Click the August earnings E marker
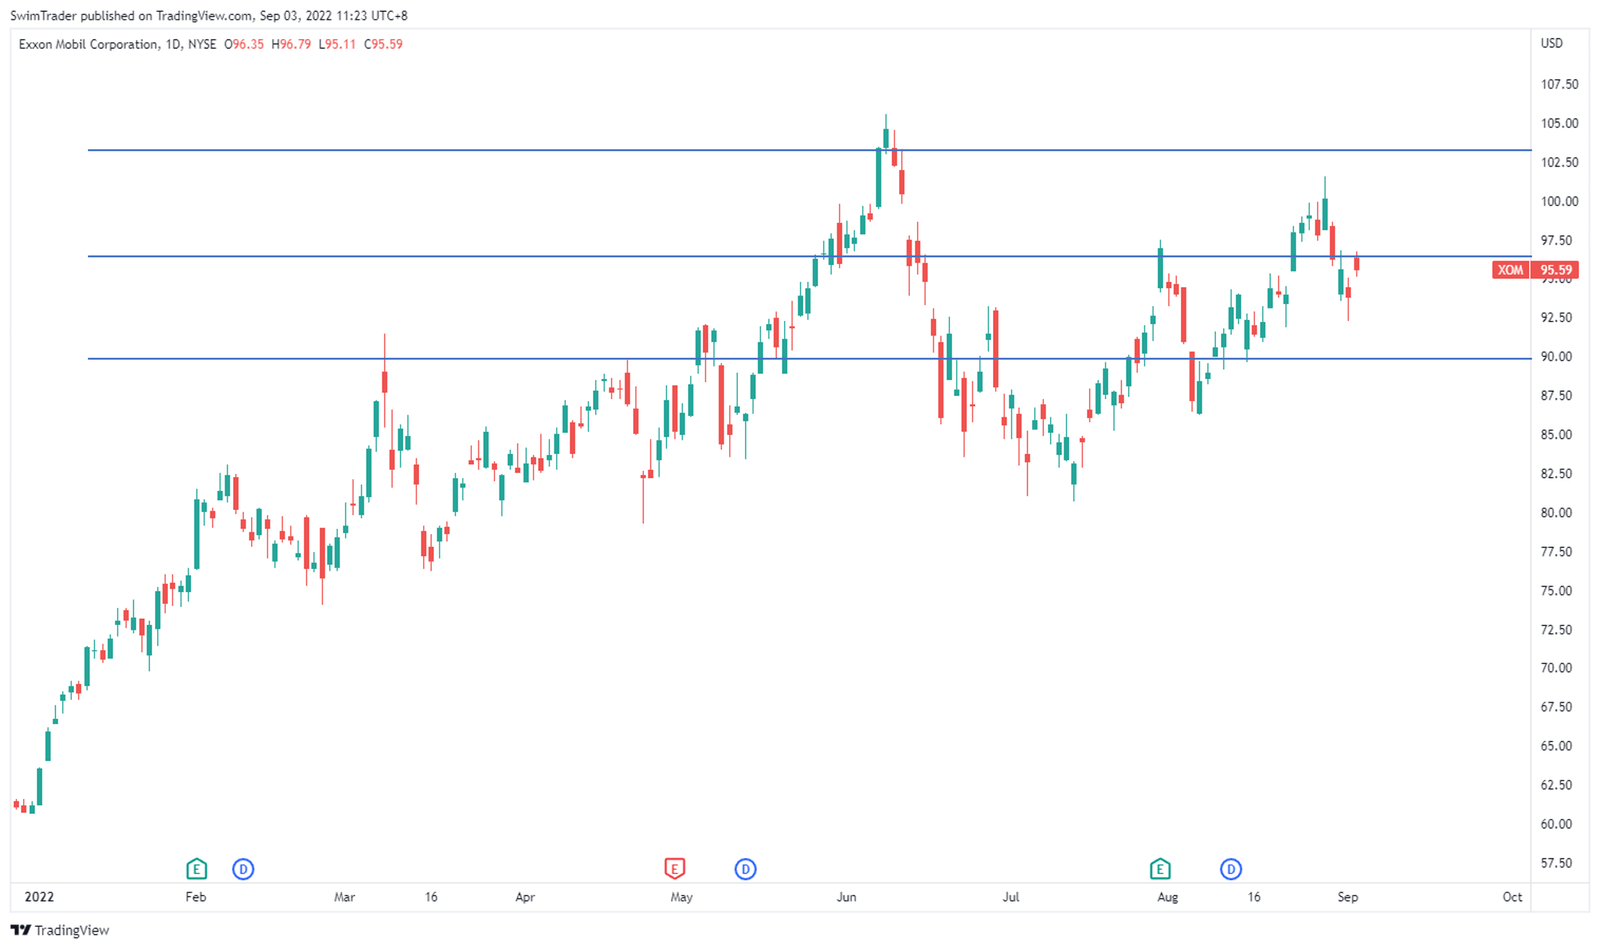 coord(1160,869)
